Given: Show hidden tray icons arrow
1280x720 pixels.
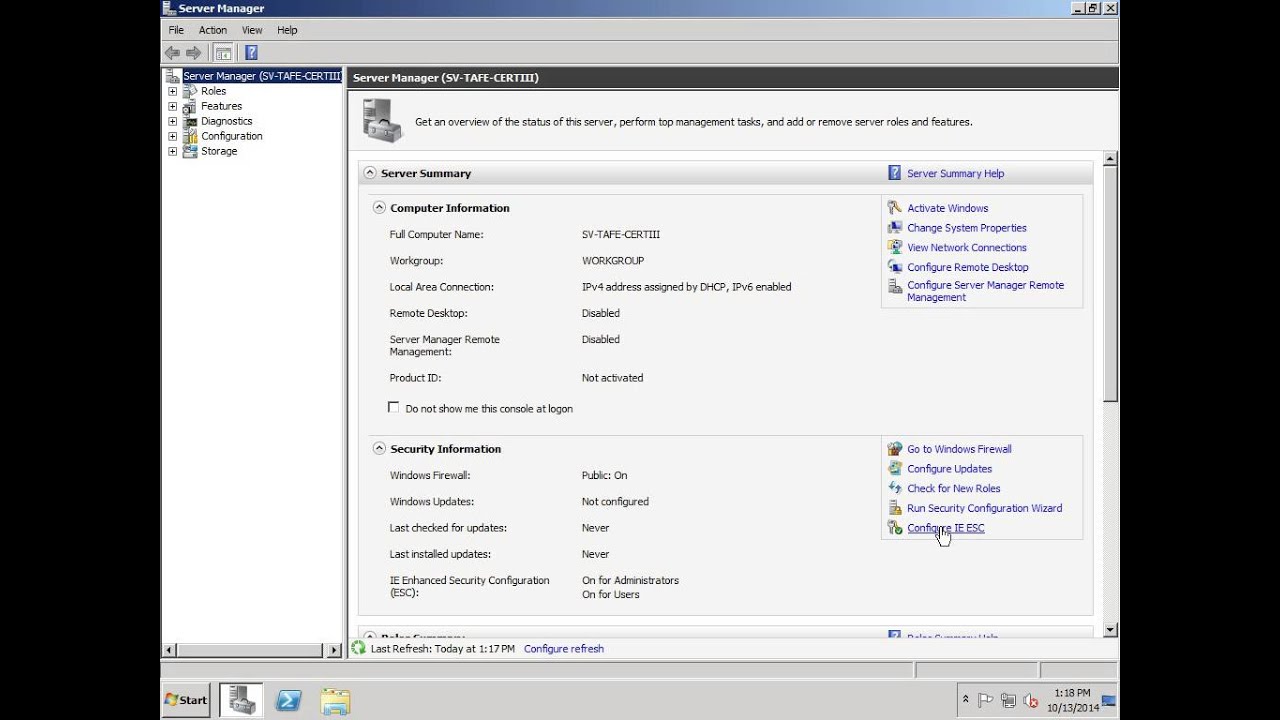Looking at the screenshot, I should coord(965,700).
